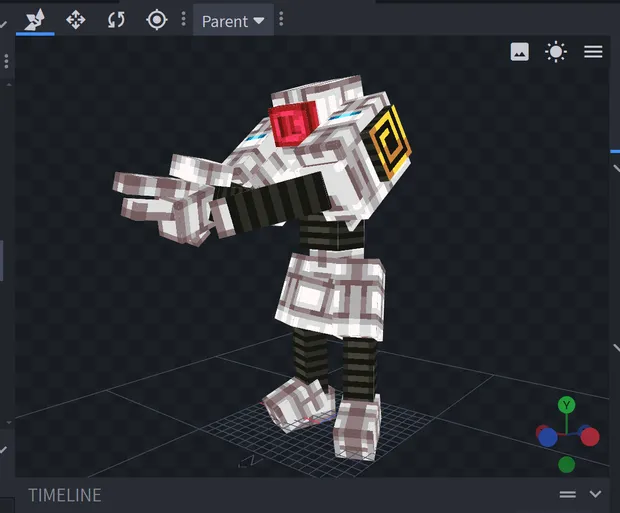Select the highlighted first tool in the toolbar
This screenshot has height=513, width=620.
click(x=33, y=19)
